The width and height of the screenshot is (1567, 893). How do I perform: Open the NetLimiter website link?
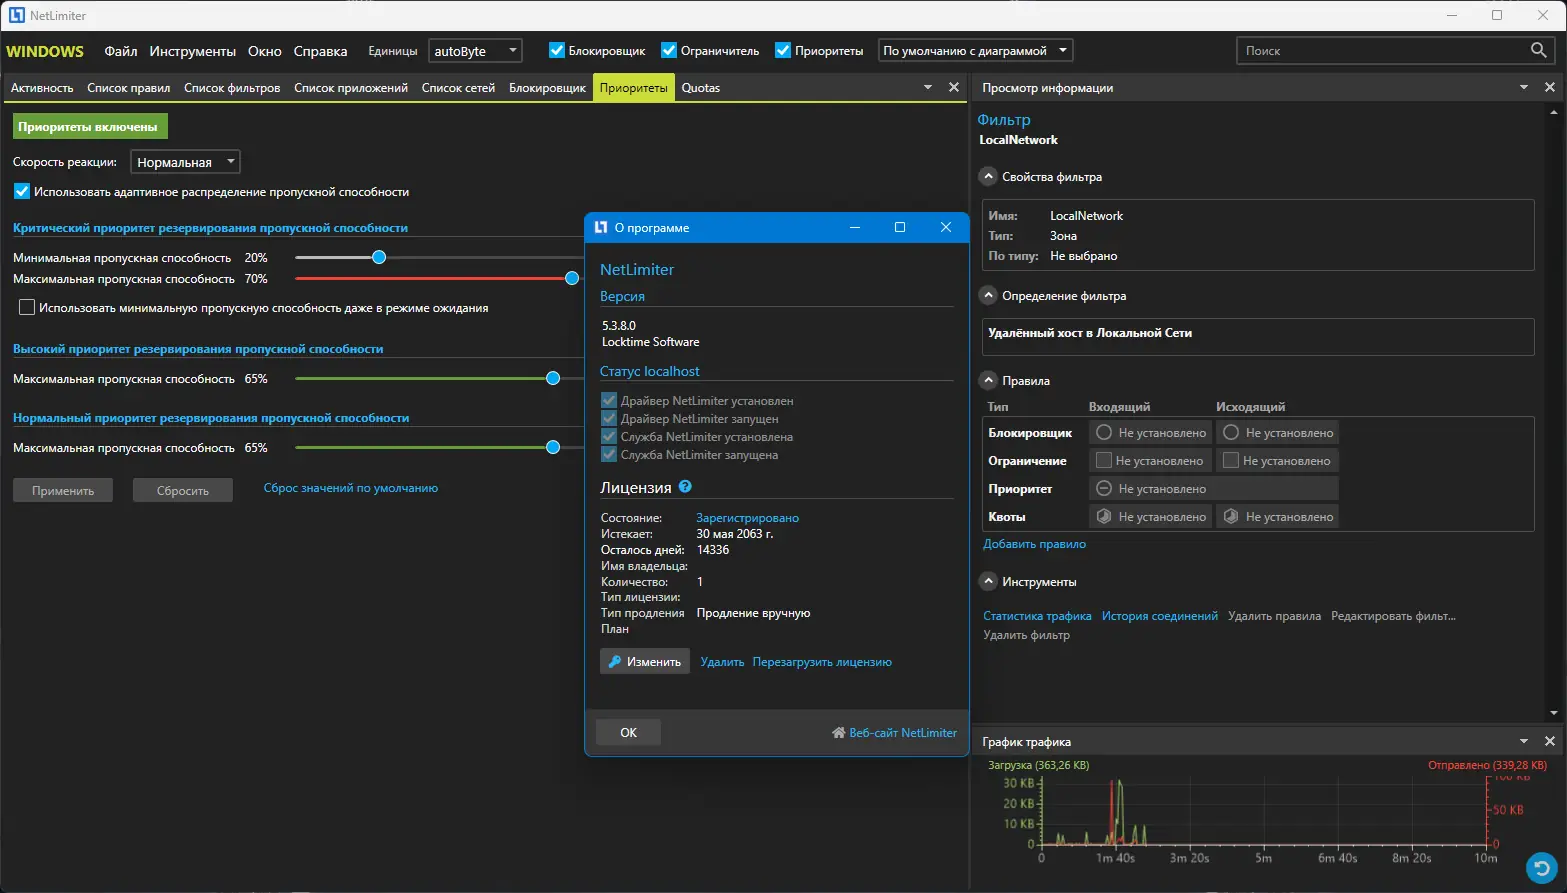[902, 733]
